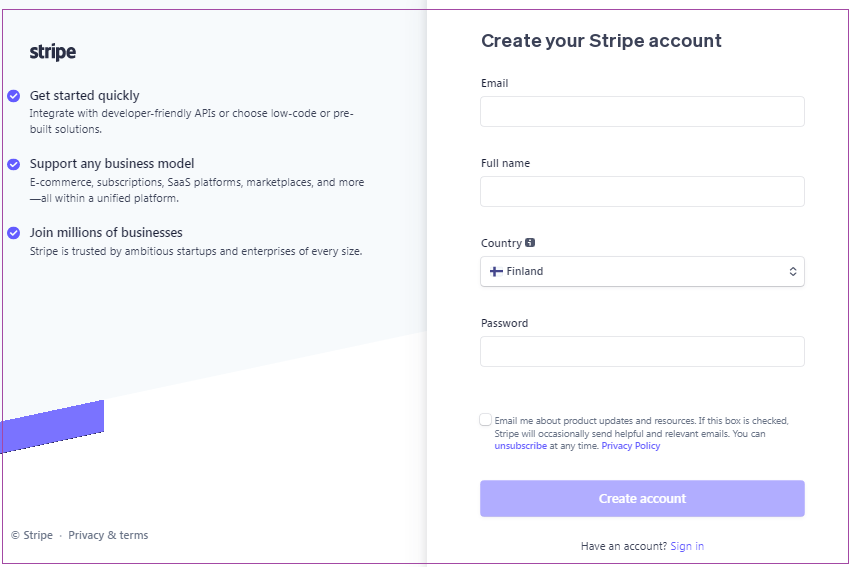Select the Full name text box
The height and width of the screenshot is (567, 853).
pos(642,192)
